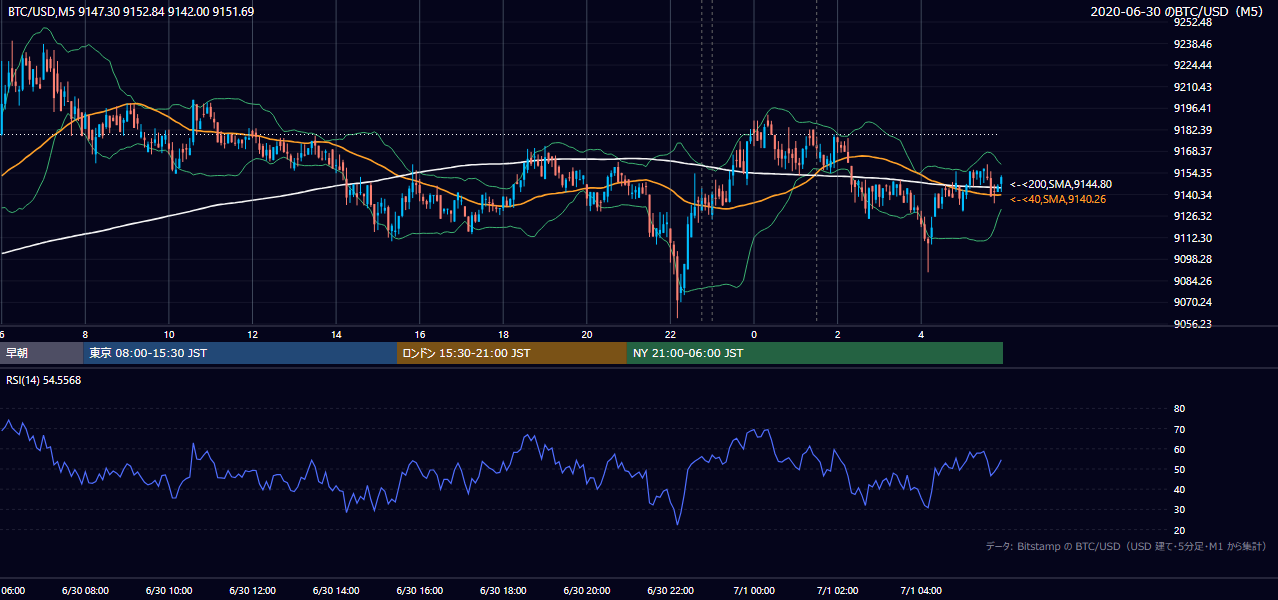Screen dimensions: 1278x600
Task: Select the chart title "2020-06-30 のBTC/USD (M5)"
Action: pyautogui.click(x=1178, y=11)
